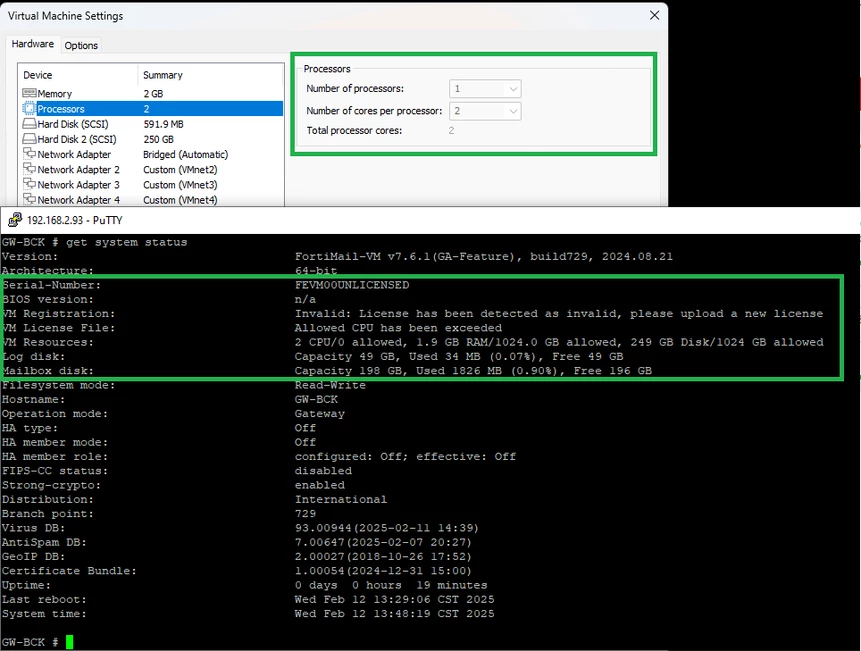Screen dimensions: 861x651
Task: Select Network Adapter 4 Custom (VMnet4) row
Action: [x=152, y=200]
